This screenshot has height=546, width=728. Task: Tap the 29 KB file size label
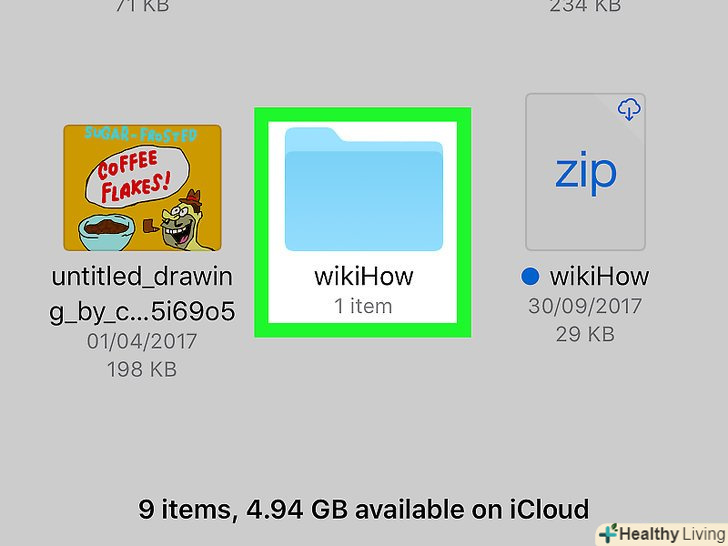tap(585, 334)
